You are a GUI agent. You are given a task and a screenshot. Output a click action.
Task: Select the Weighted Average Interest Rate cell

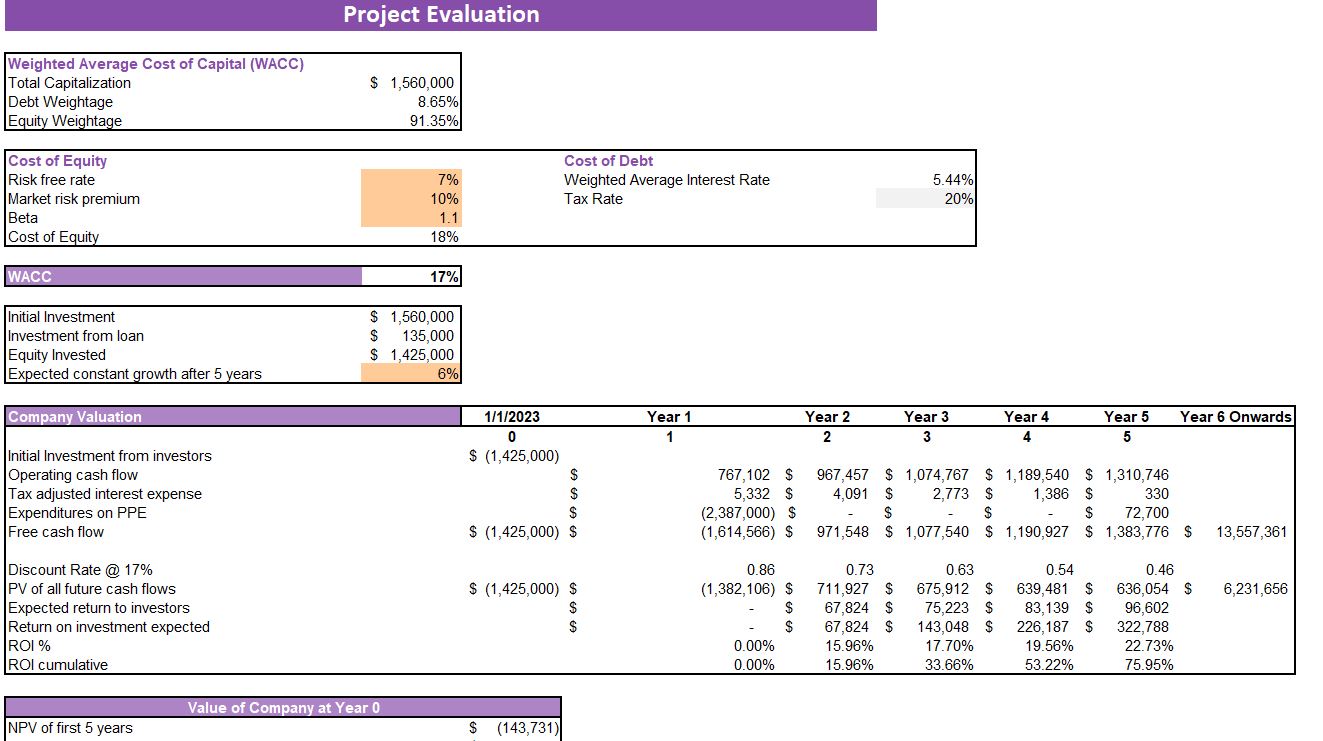coord(945,179)
